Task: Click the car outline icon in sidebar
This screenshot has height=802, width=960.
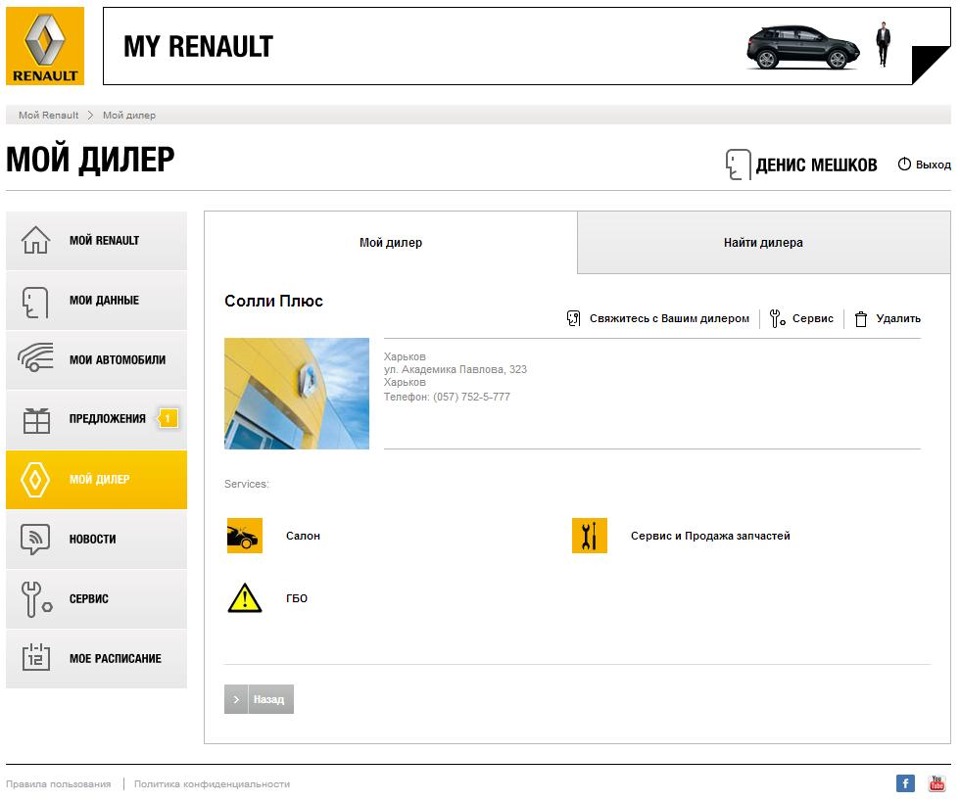Action: coord(36,358)
